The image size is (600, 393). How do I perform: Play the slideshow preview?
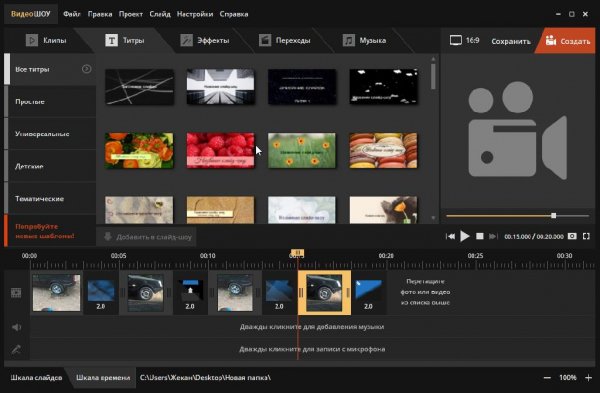click(465, 236)
